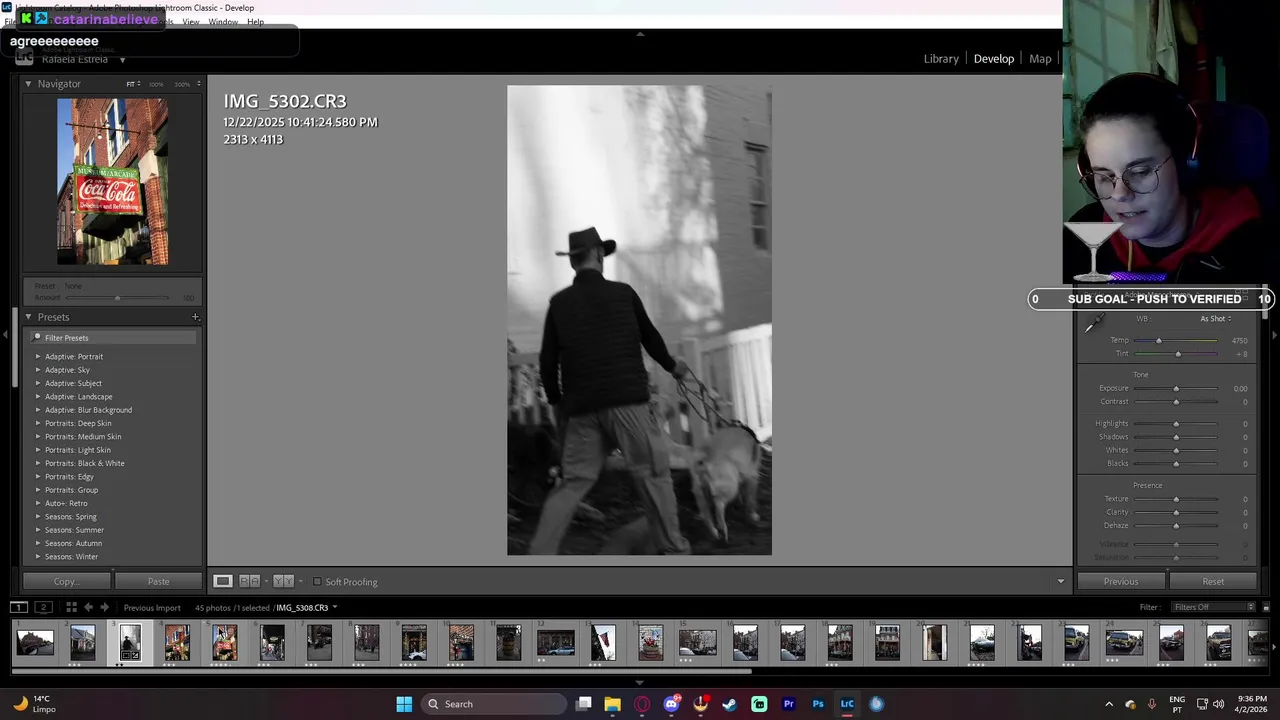The width and height of the screenshot is (1280, 720).
Task: Open toolbar content dropdown arrow
Action: point(1061,581)
